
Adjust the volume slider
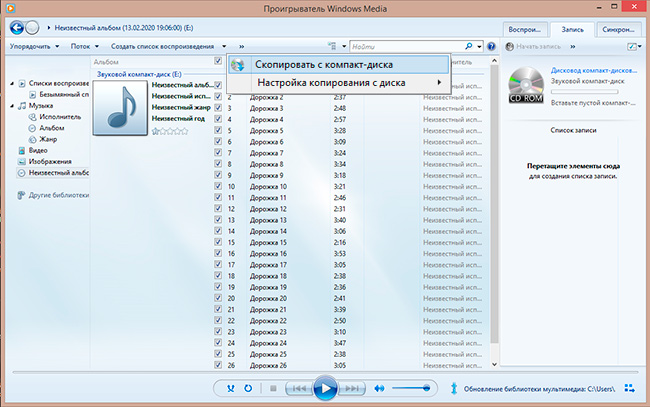coord(410,388)
